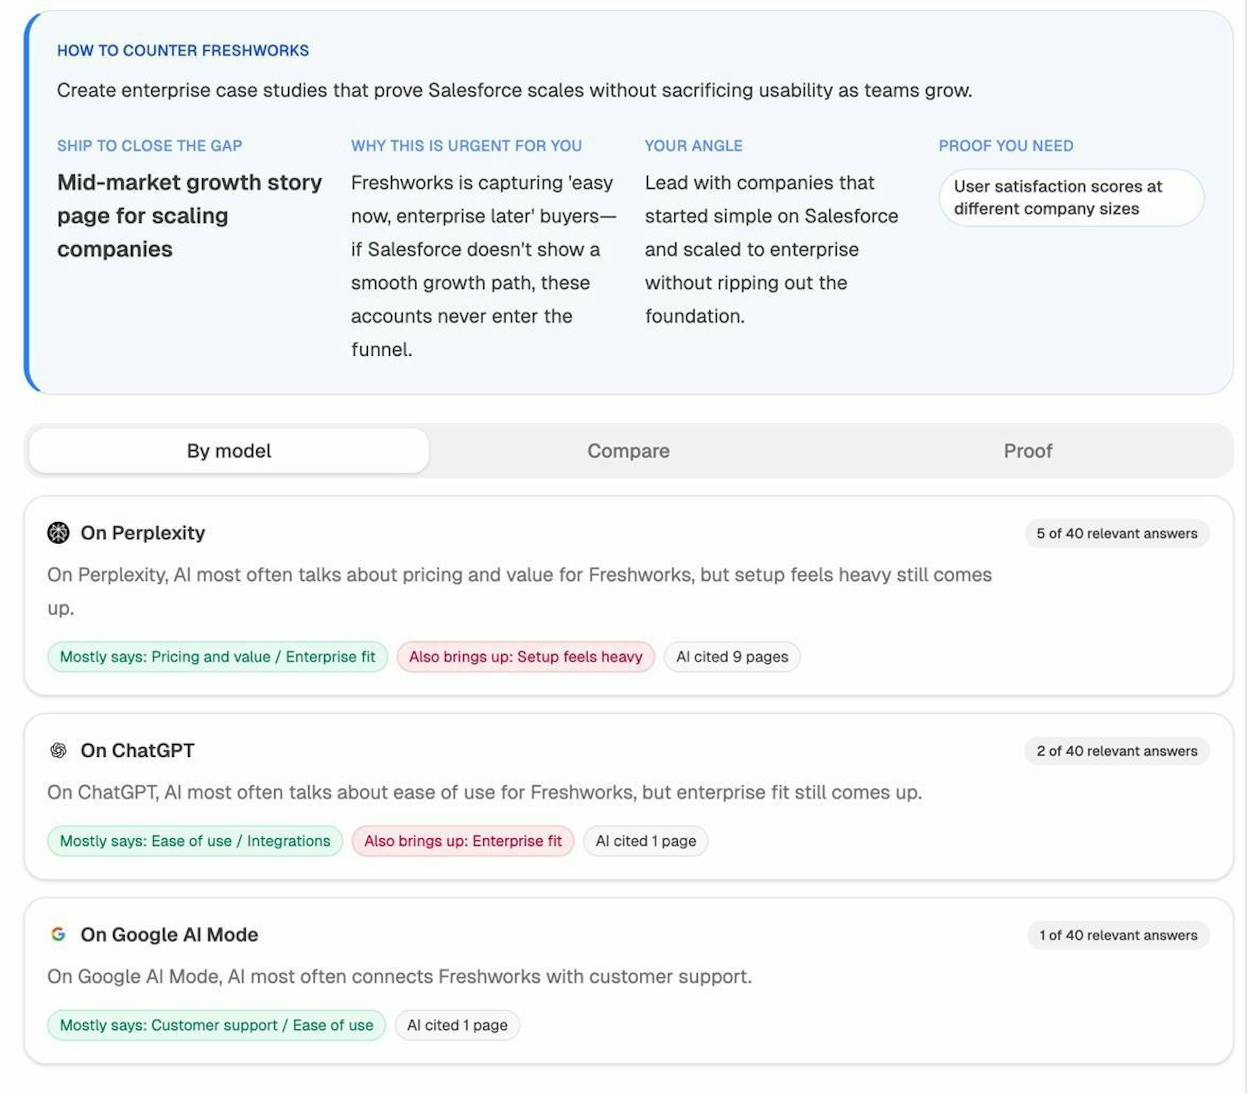Click the 'AI cited 9 pages' chip
This screenshot has height=1099, width=1248.
(732, 657)
